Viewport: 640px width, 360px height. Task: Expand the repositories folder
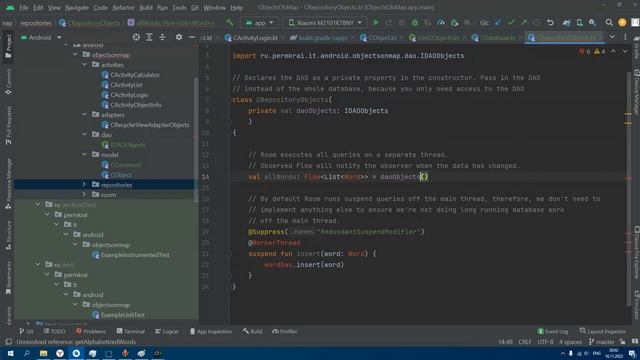[84, 184]
